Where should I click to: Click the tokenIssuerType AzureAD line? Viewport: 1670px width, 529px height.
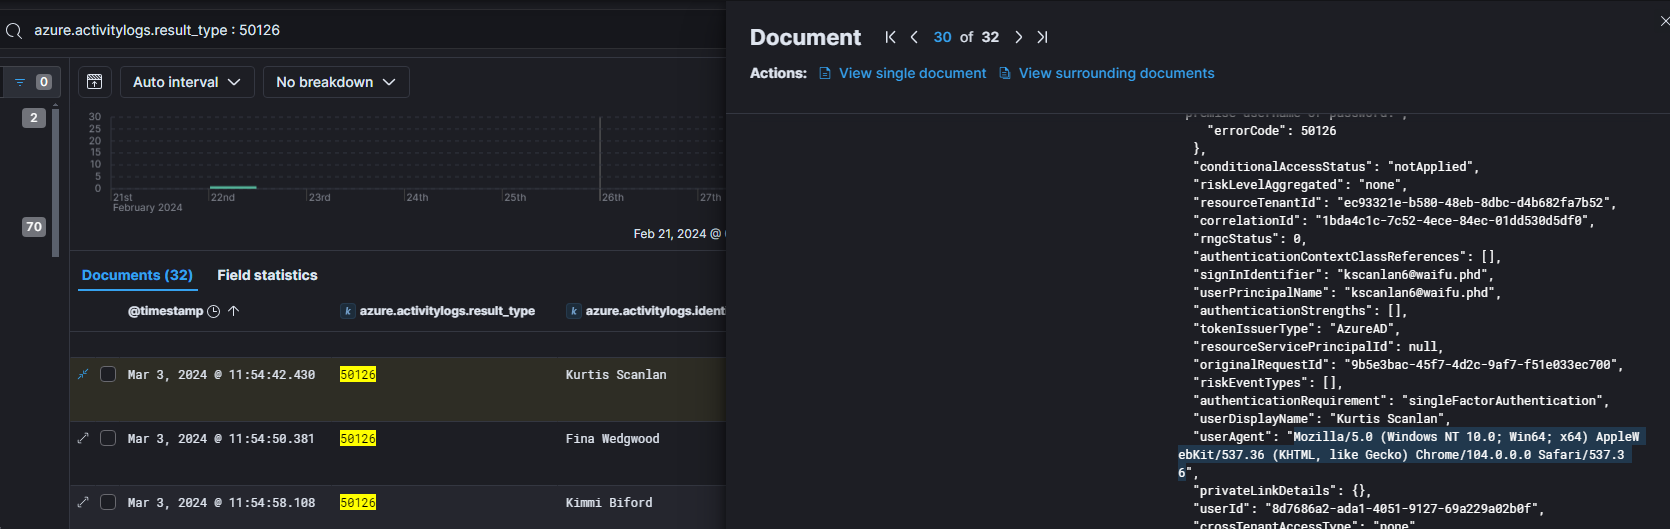pos(1296,329)
